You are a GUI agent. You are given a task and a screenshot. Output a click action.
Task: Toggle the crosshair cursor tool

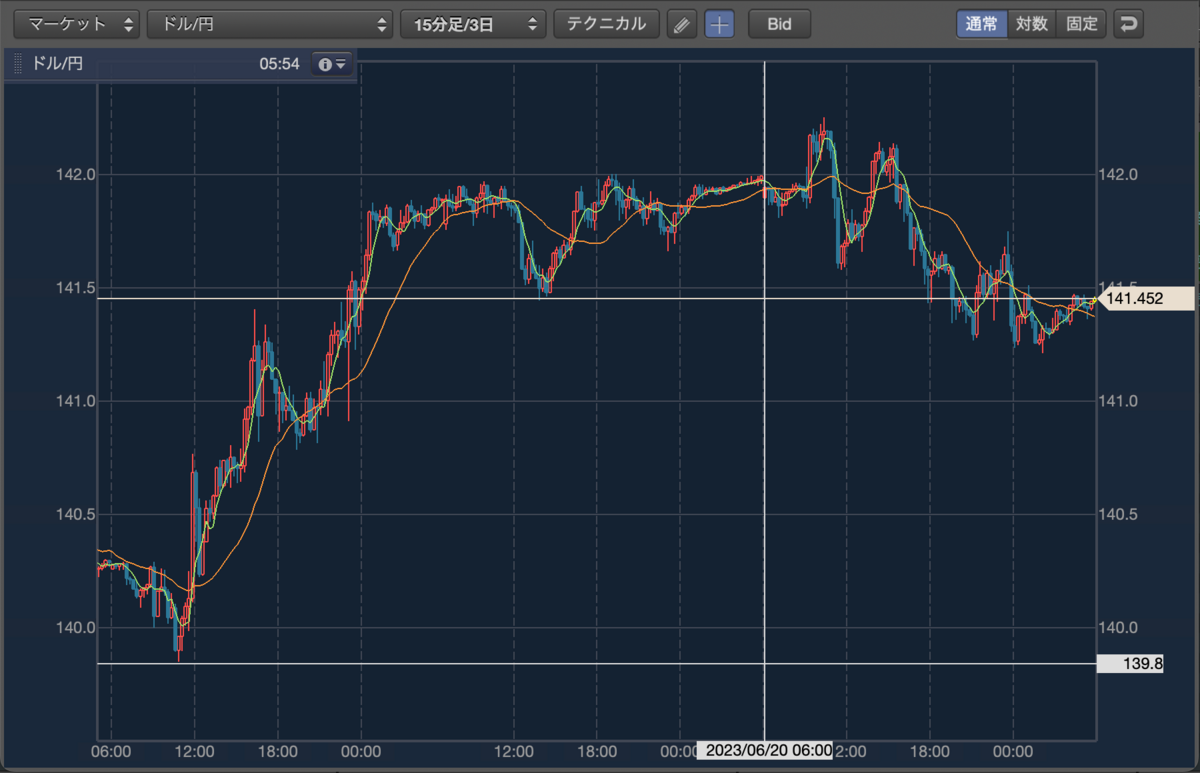coord(719,24)
